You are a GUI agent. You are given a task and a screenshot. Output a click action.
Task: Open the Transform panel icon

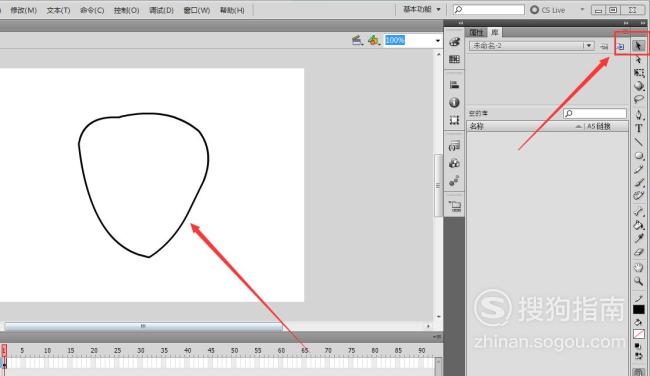click(454, 120)
